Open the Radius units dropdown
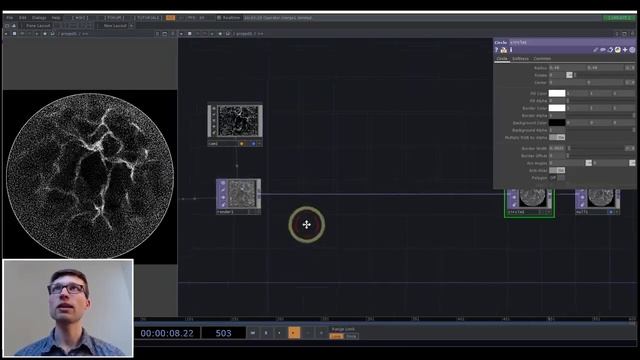The height and width of the screenshot is (360, 640). click(629, 68)
